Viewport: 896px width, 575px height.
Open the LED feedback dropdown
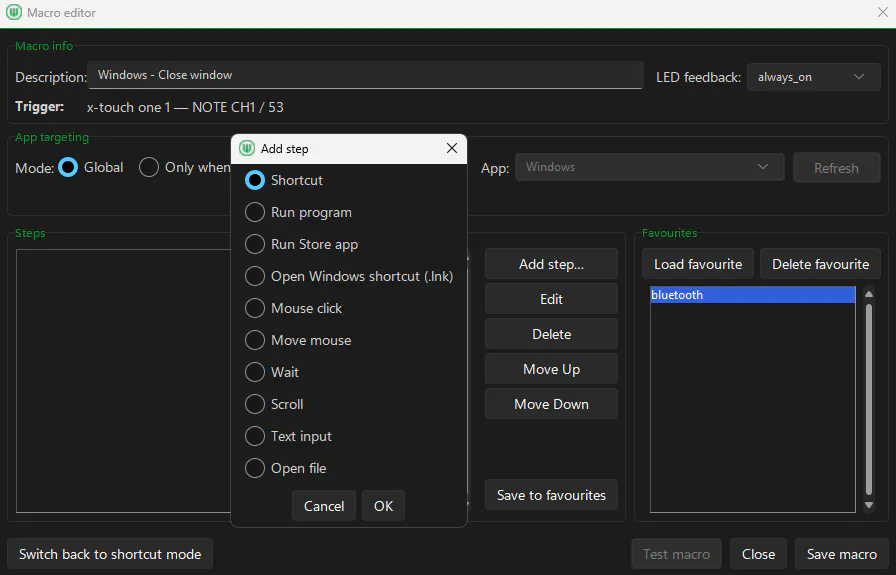[813, 77]
